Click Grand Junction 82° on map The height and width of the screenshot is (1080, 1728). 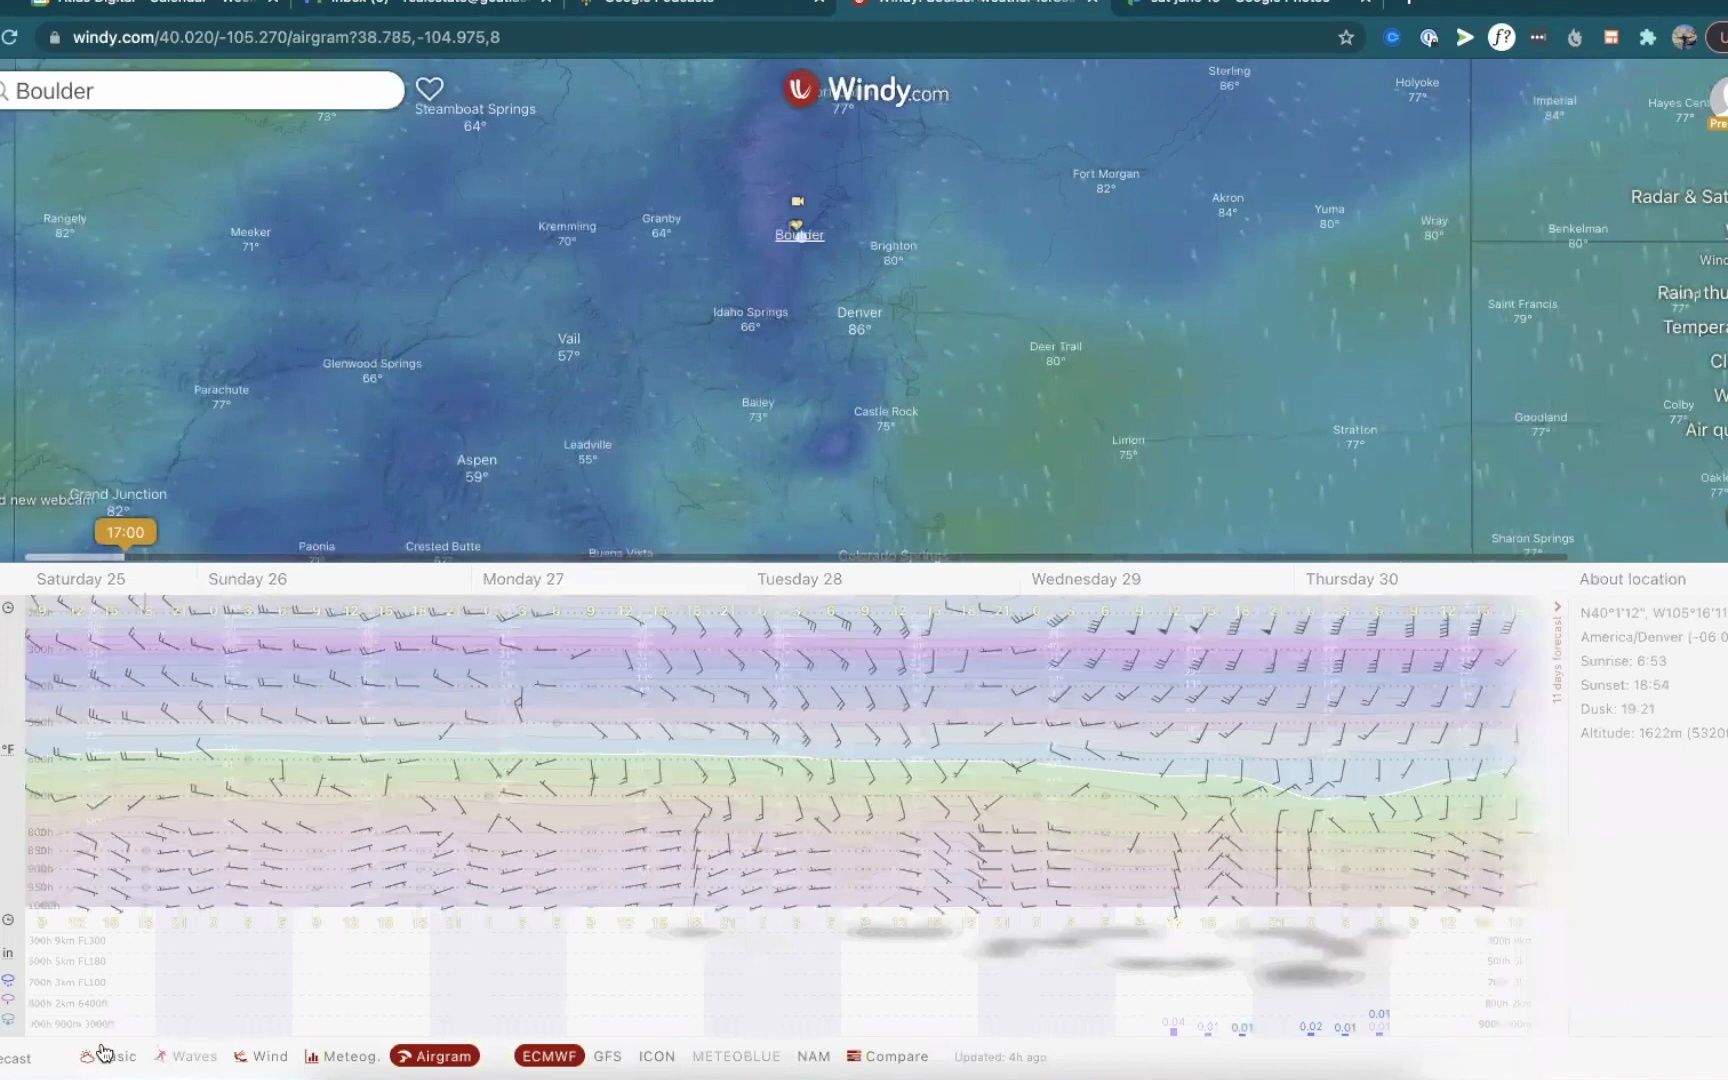[118, 502]
